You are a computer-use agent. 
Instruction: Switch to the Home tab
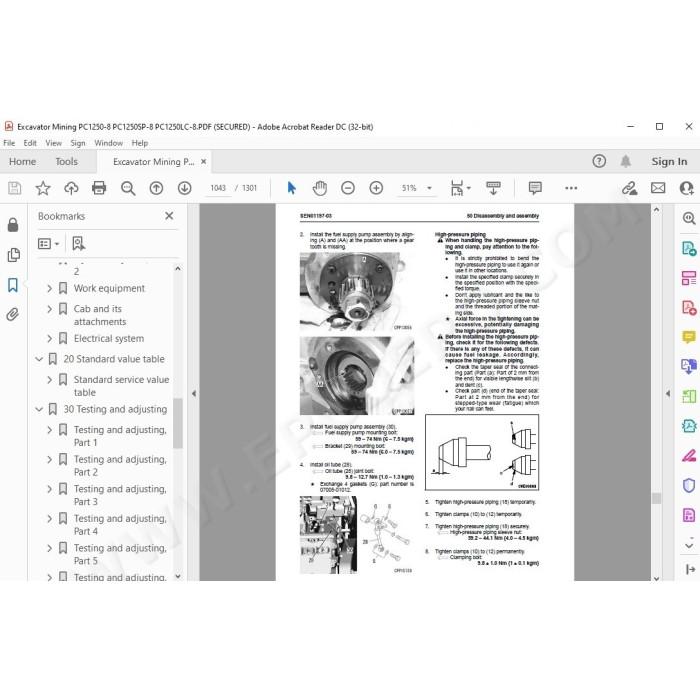(x=22, y=162)
